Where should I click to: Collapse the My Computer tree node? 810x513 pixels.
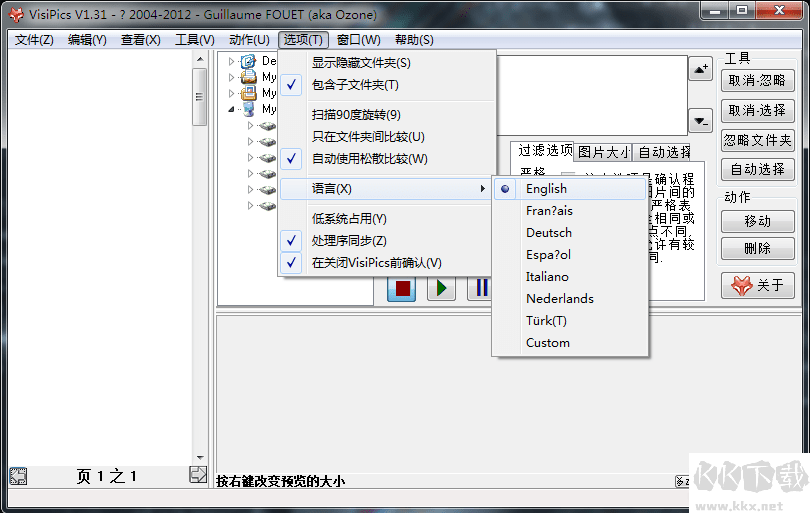click(231, 110)
